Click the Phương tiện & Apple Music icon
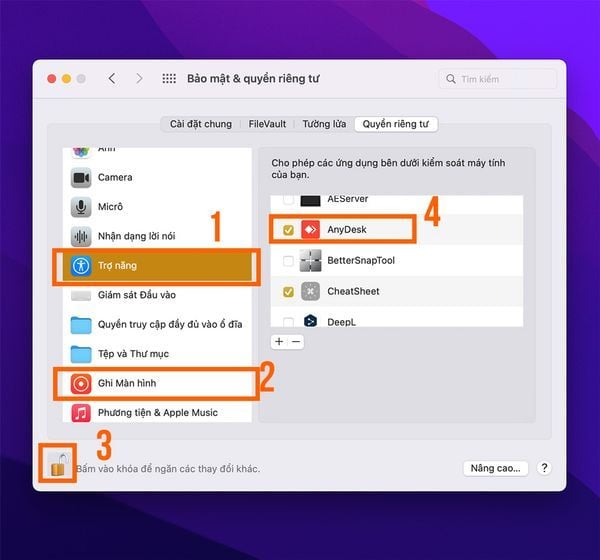Viewport: 600px width, 560px height. pyautogui.click(x=81, y=413)
